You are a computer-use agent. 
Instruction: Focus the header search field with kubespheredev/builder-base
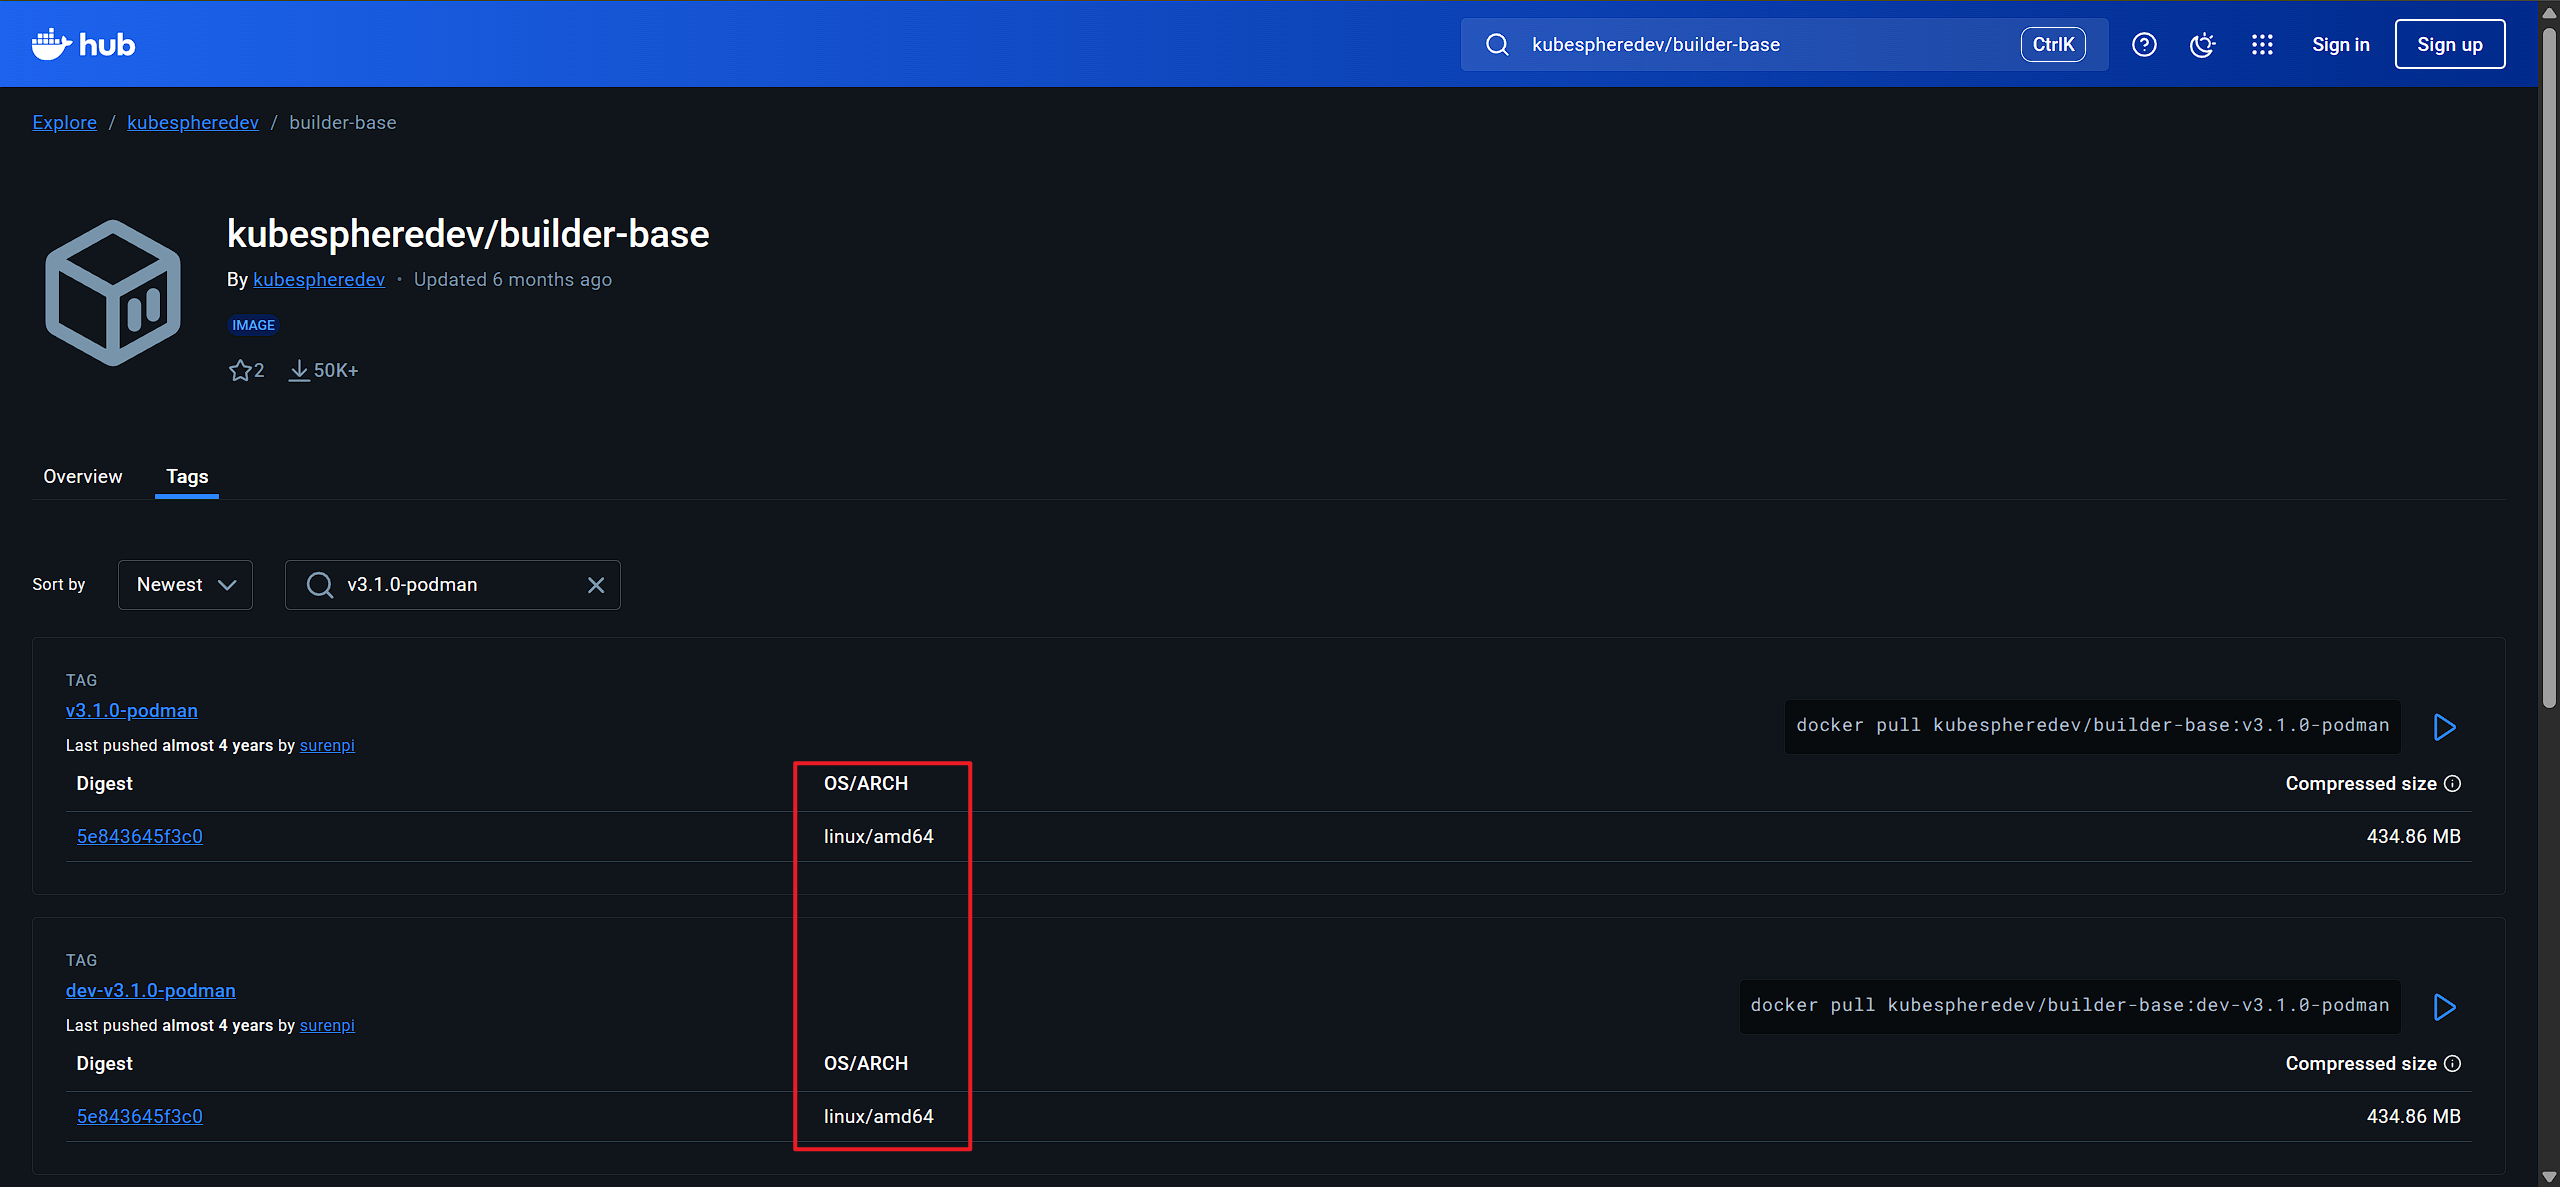point(1784,44)
